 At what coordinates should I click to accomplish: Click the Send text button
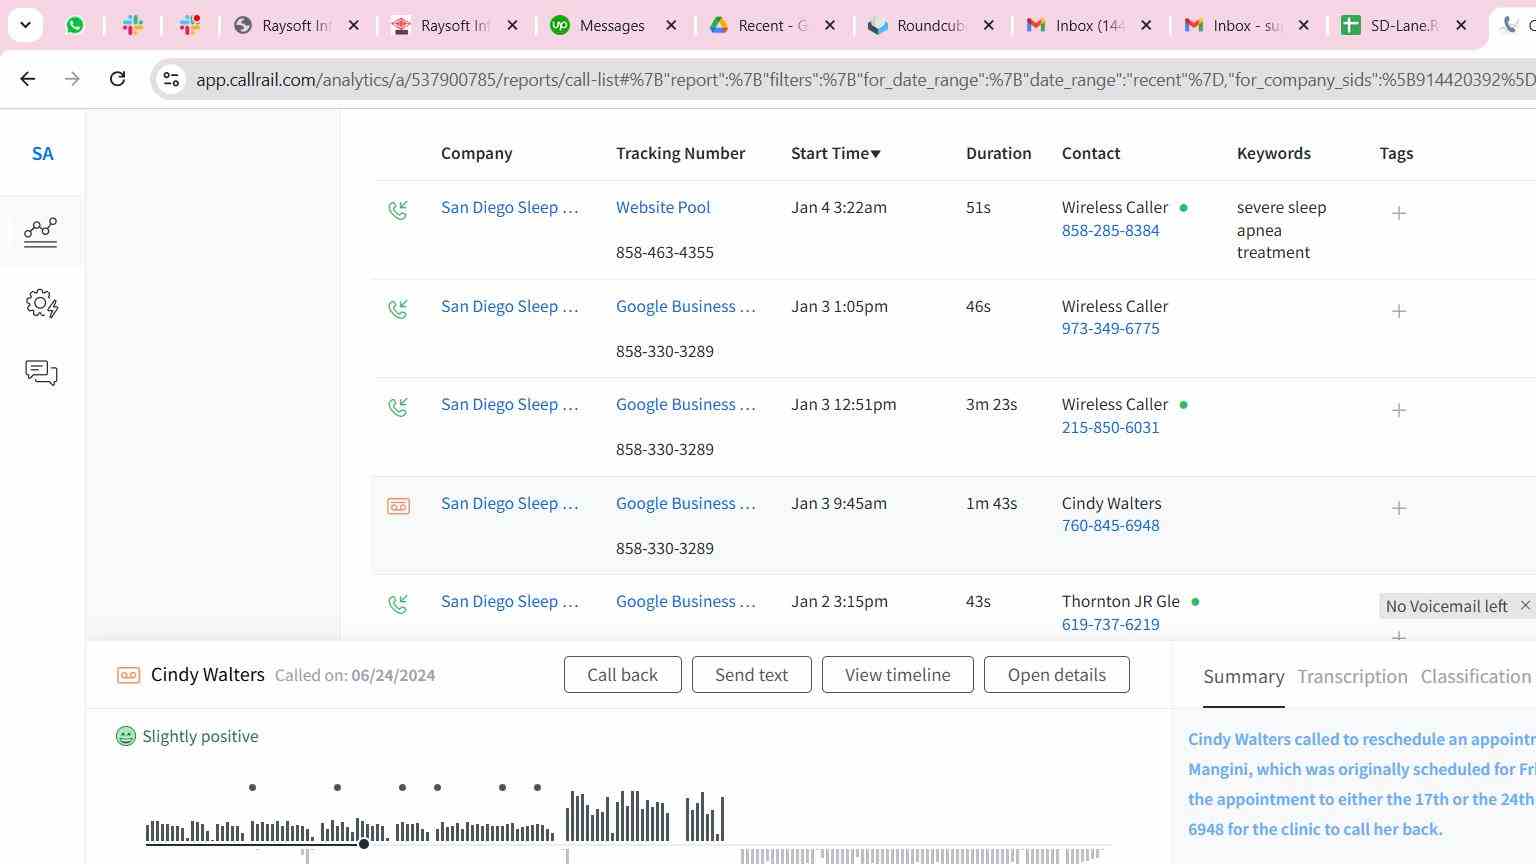click(x=752, y=675)
